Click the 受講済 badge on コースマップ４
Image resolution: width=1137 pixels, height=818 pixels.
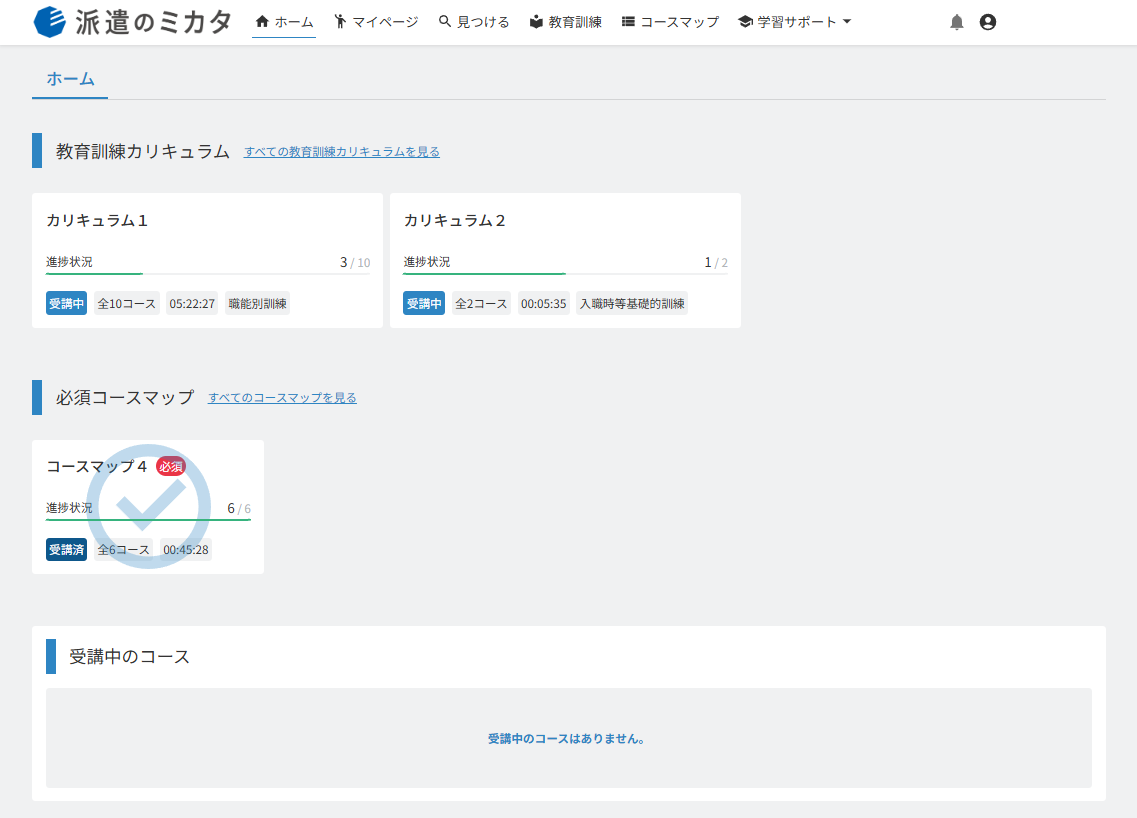[66, 550]
